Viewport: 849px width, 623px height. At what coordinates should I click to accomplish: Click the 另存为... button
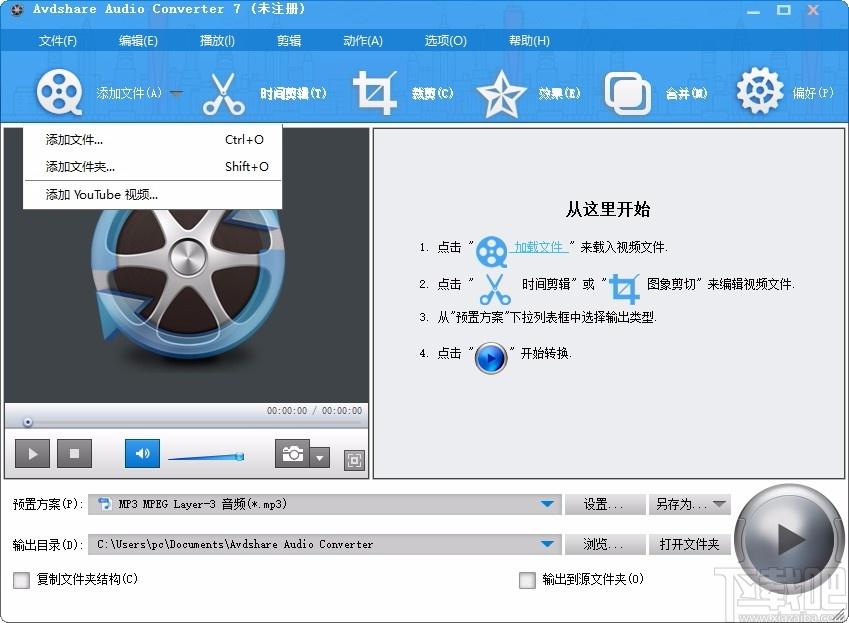690,504
